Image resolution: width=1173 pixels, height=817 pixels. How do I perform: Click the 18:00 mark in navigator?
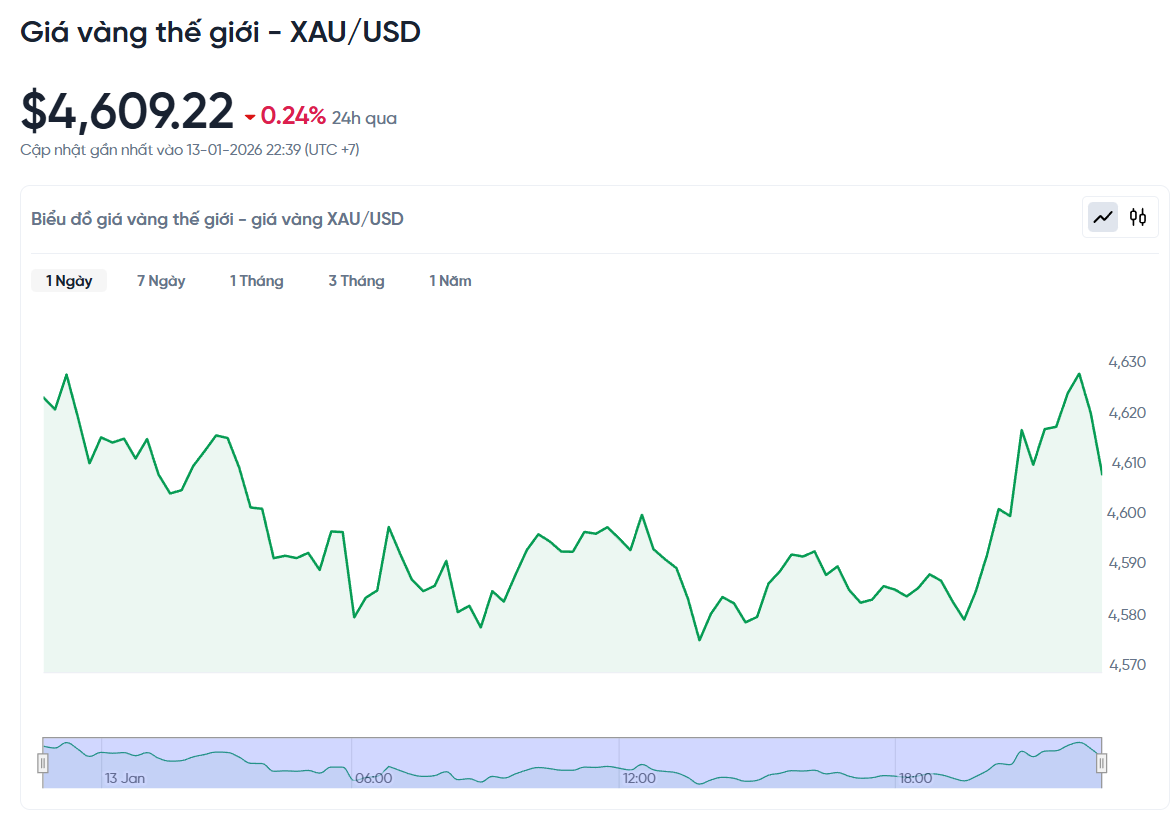[915, 778]
